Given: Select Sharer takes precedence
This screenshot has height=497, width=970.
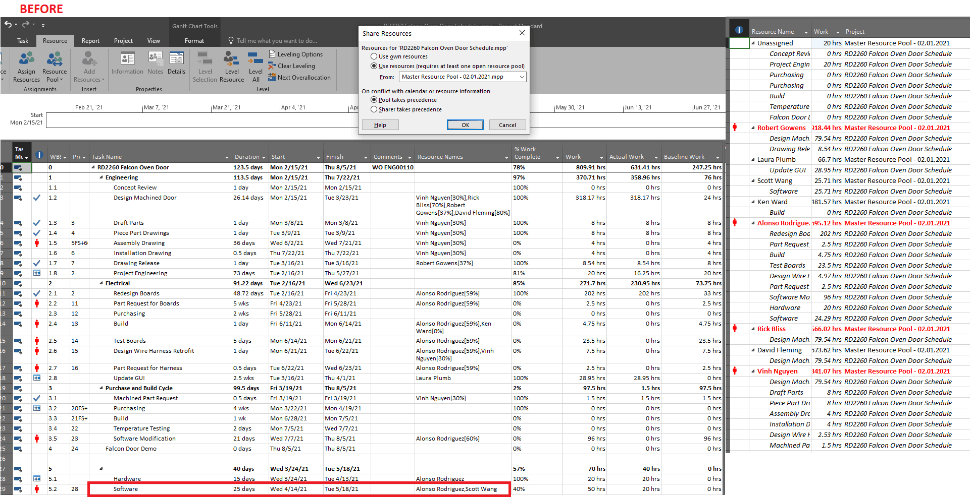Looking at the screenshot, I should (405, 110).
